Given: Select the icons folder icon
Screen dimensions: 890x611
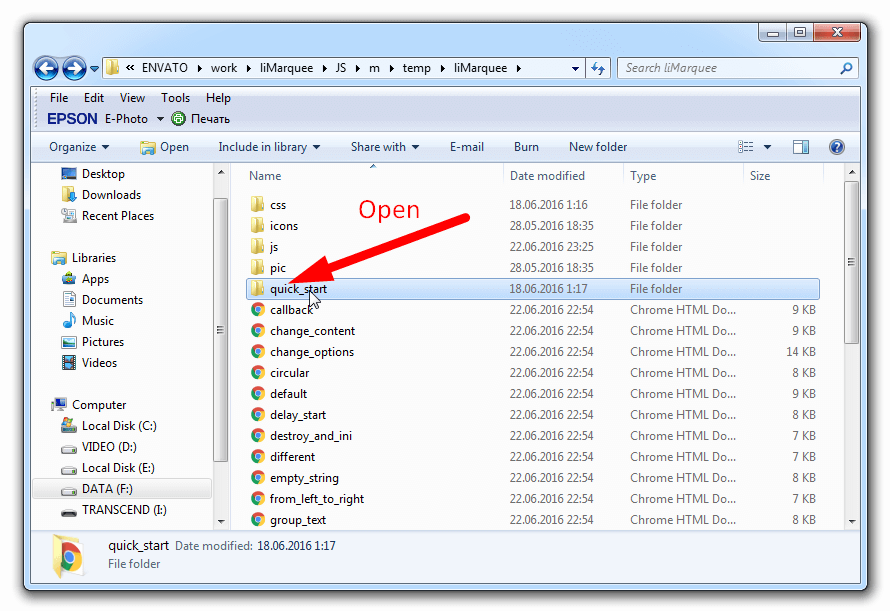Looking at the screenshot, I should tap(258, 225).
